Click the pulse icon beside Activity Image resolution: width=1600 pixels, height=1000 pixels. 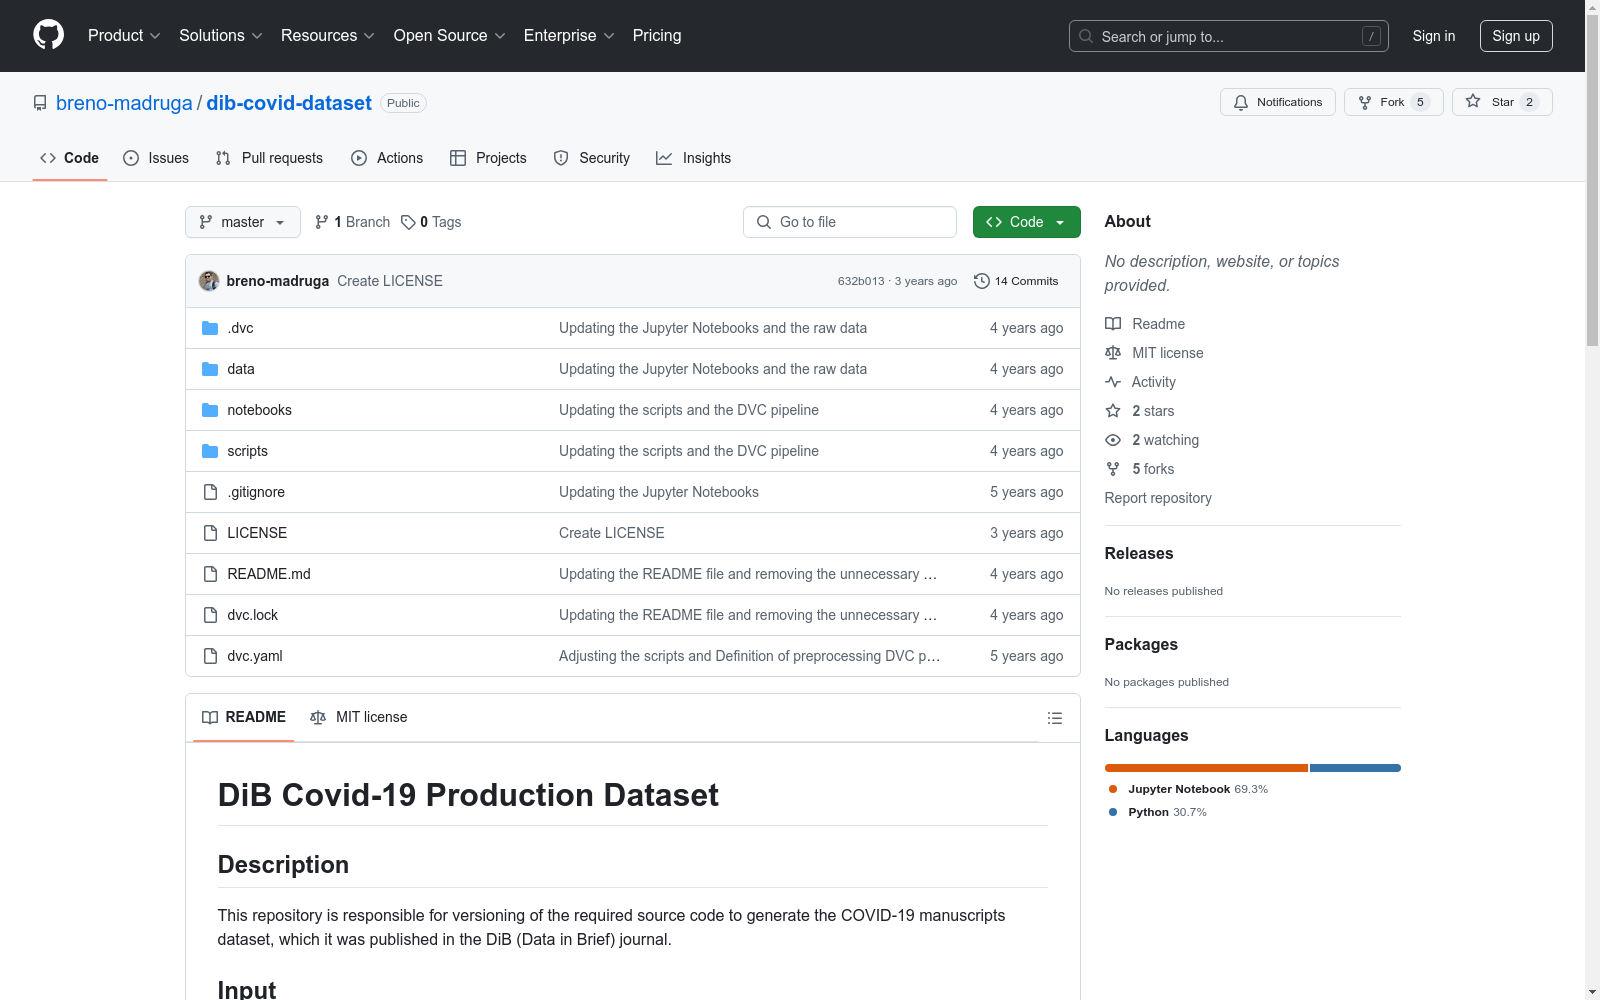click(1113, 382)
